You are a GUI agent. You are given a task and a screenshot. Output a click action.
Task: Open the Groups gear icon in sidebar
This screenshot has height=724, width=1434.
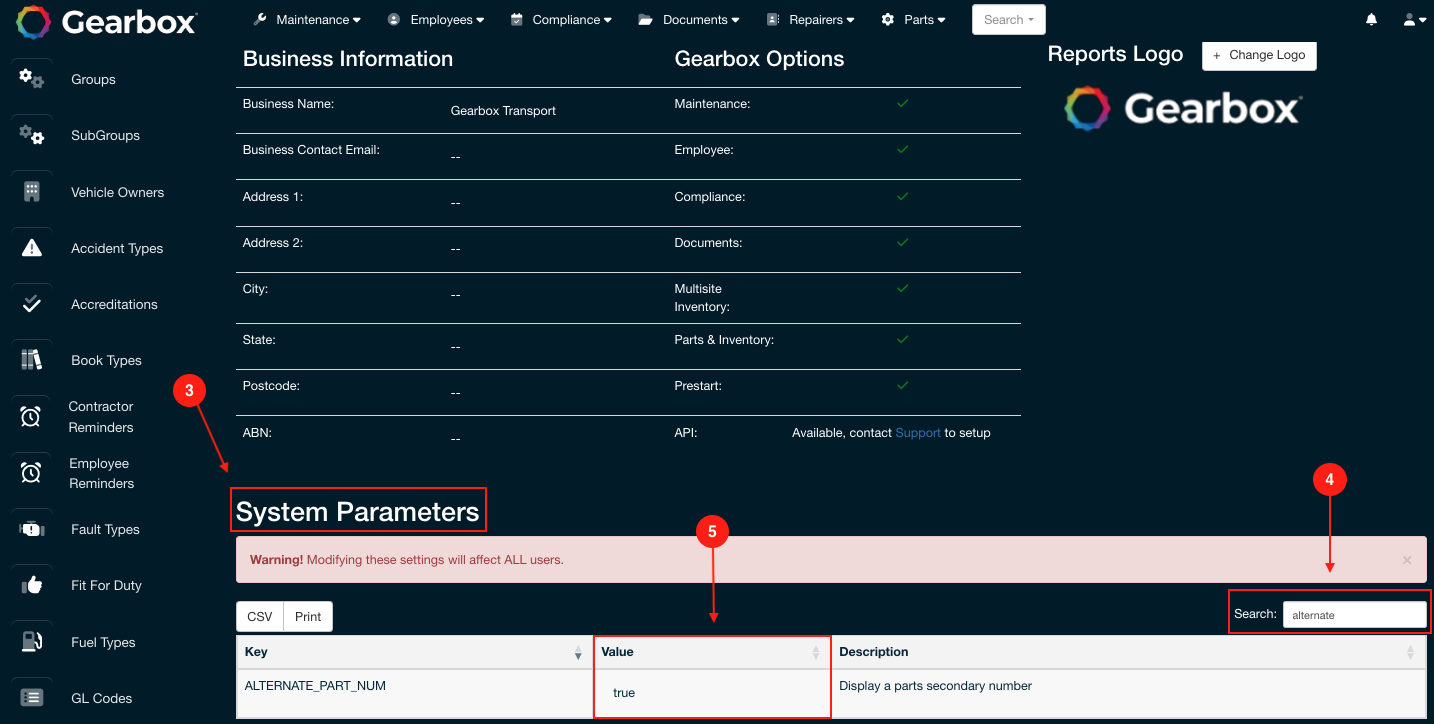[x=32, y=78]
